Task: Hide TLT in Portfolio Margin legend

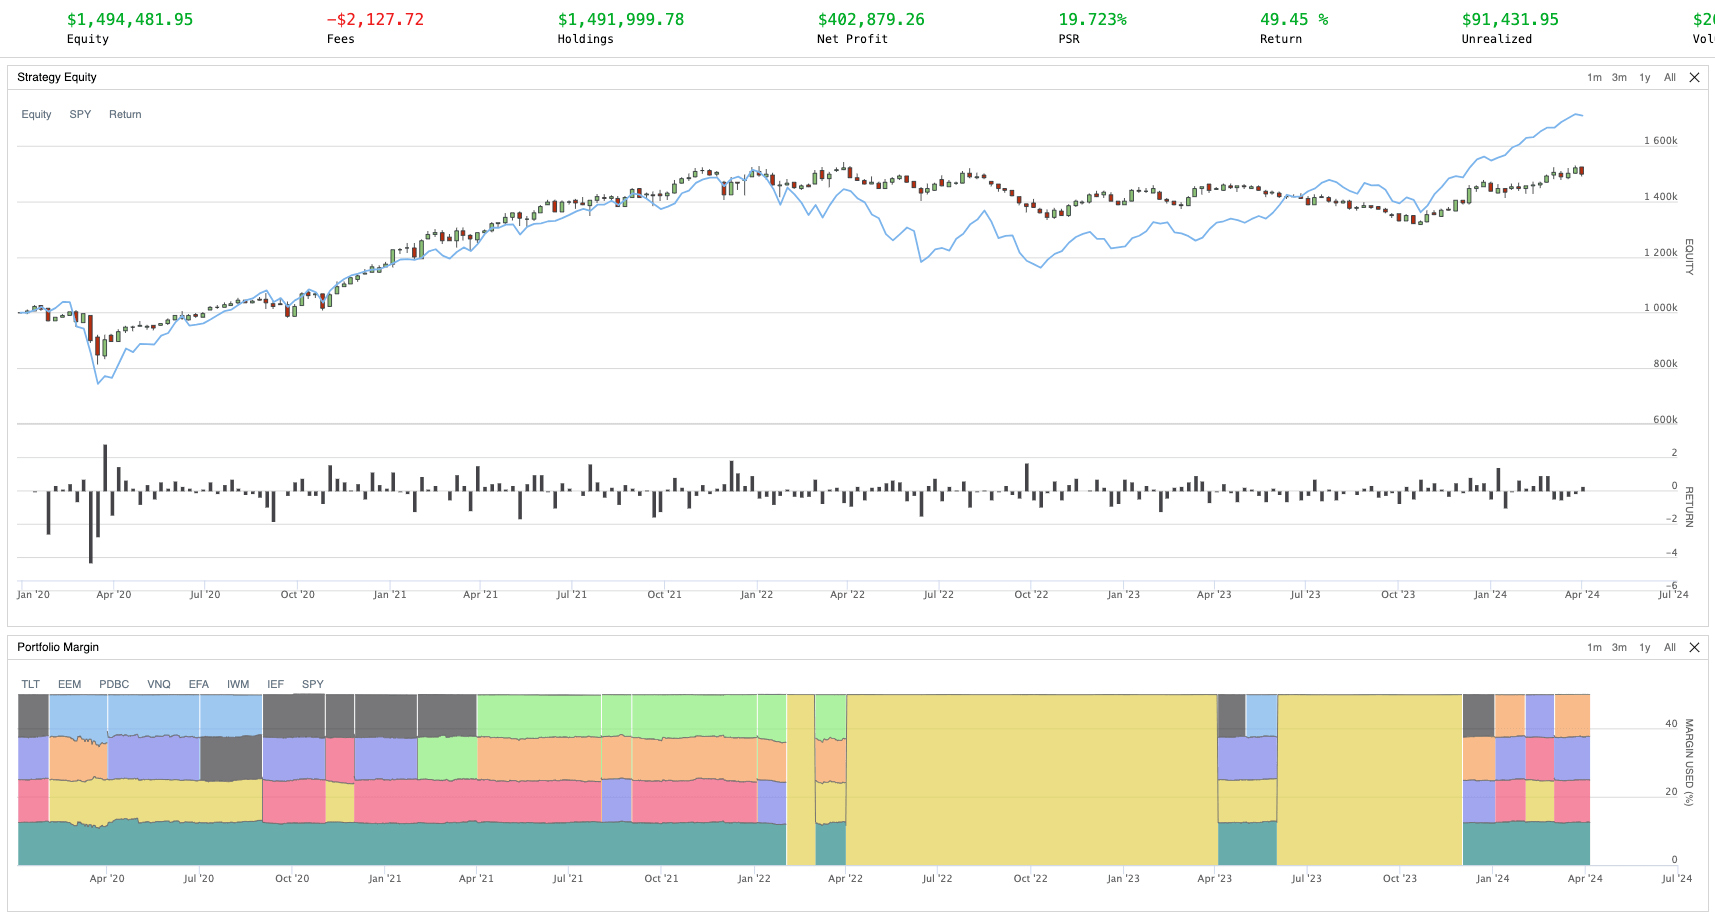Action: point(31,685)
